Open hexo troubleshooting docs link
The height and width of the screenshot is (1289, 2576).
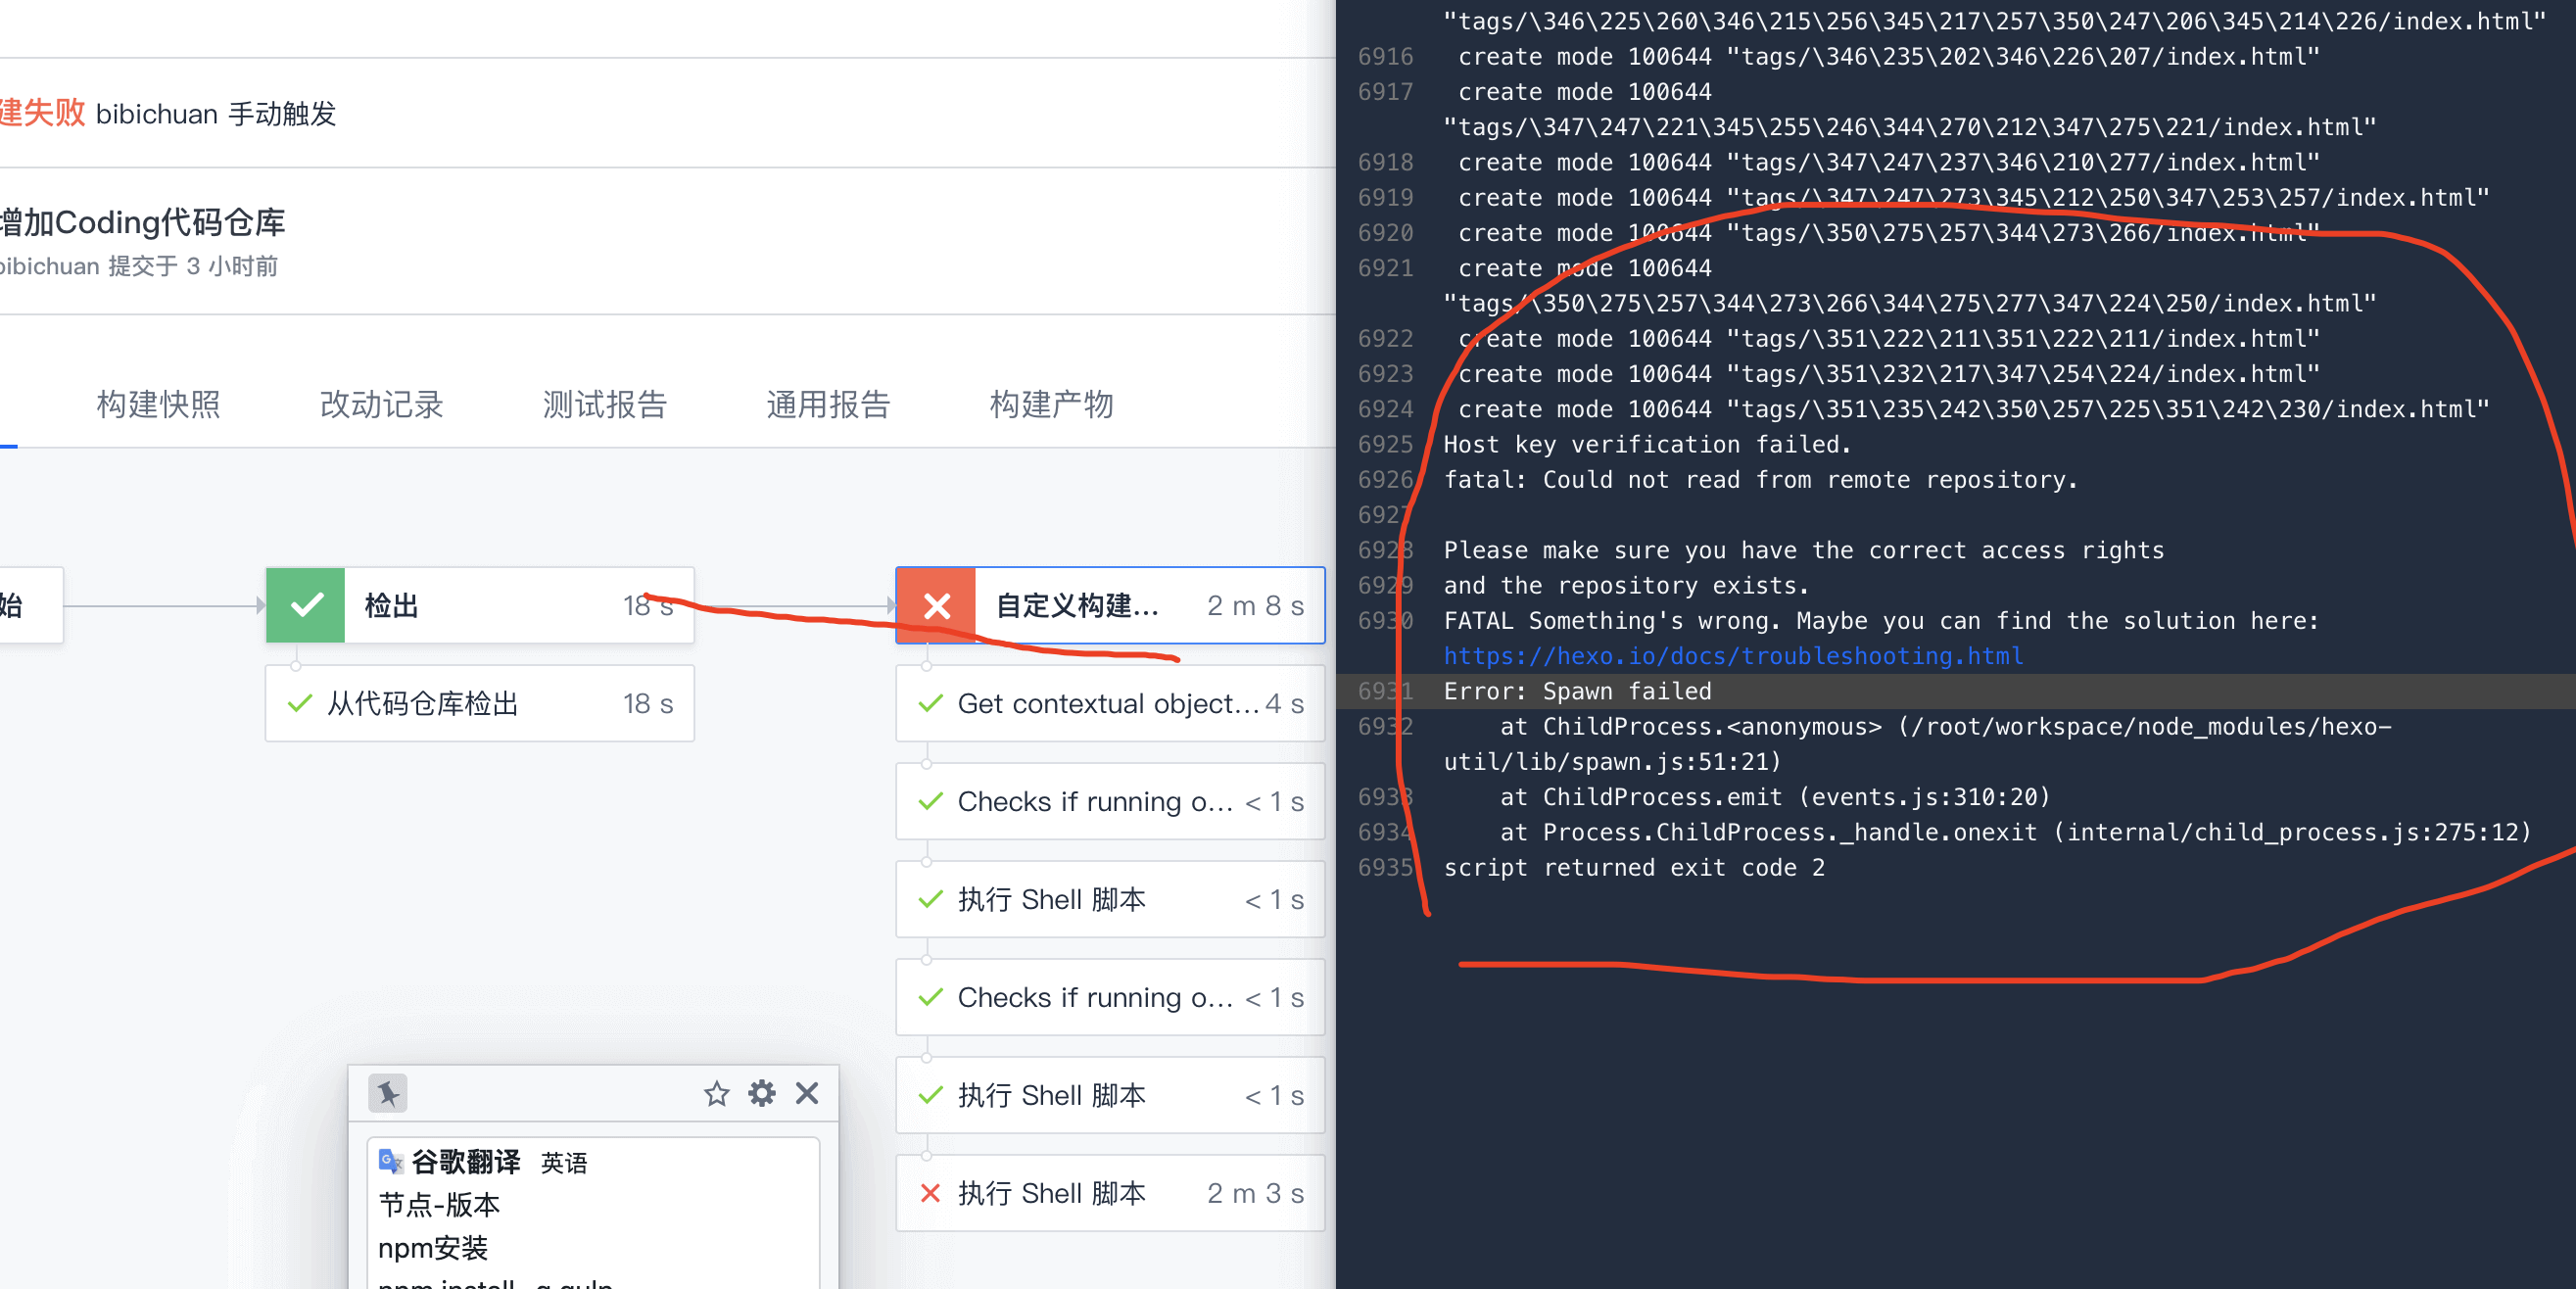point(1733,656)
